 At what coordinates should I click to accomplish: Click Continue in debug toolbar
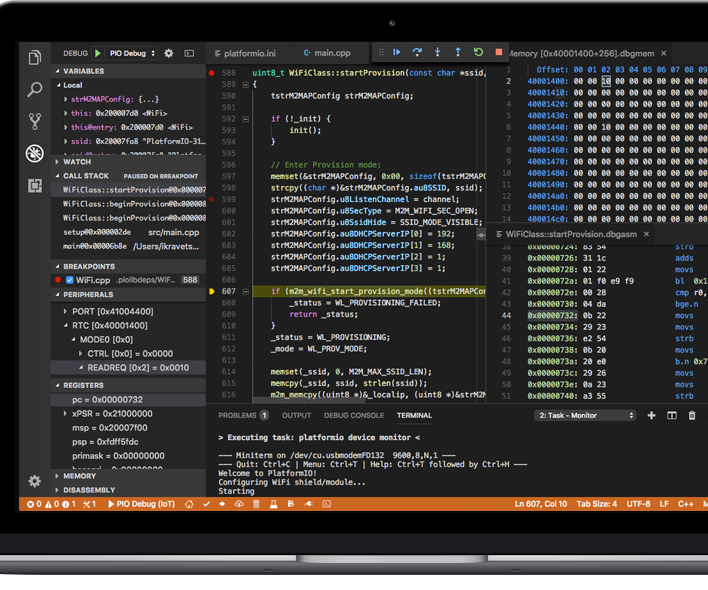click(x=396, y=52)
